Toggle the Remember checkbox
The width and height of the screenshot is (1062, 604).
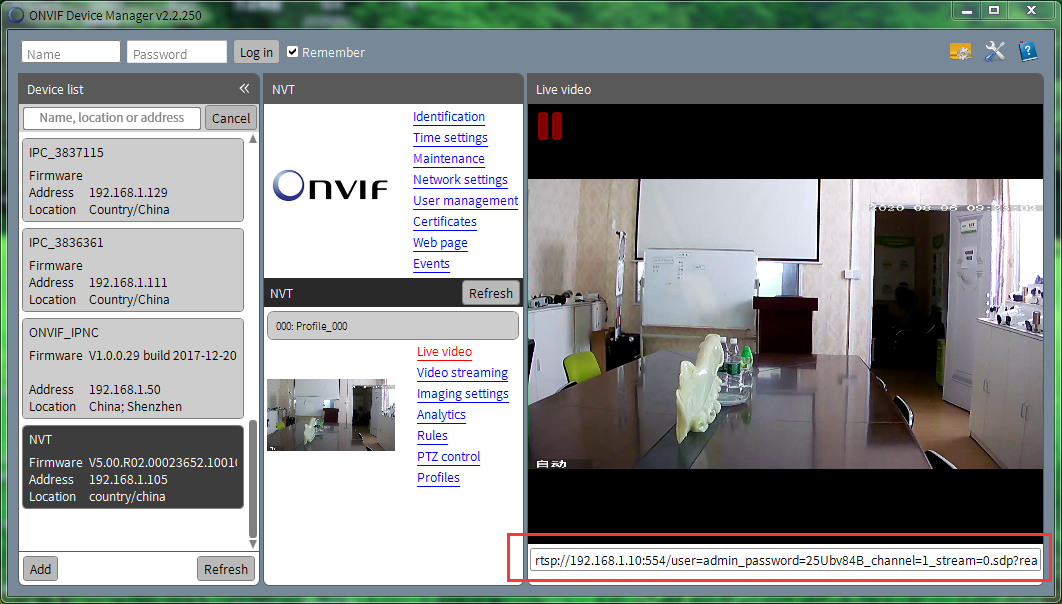[293, 52]
